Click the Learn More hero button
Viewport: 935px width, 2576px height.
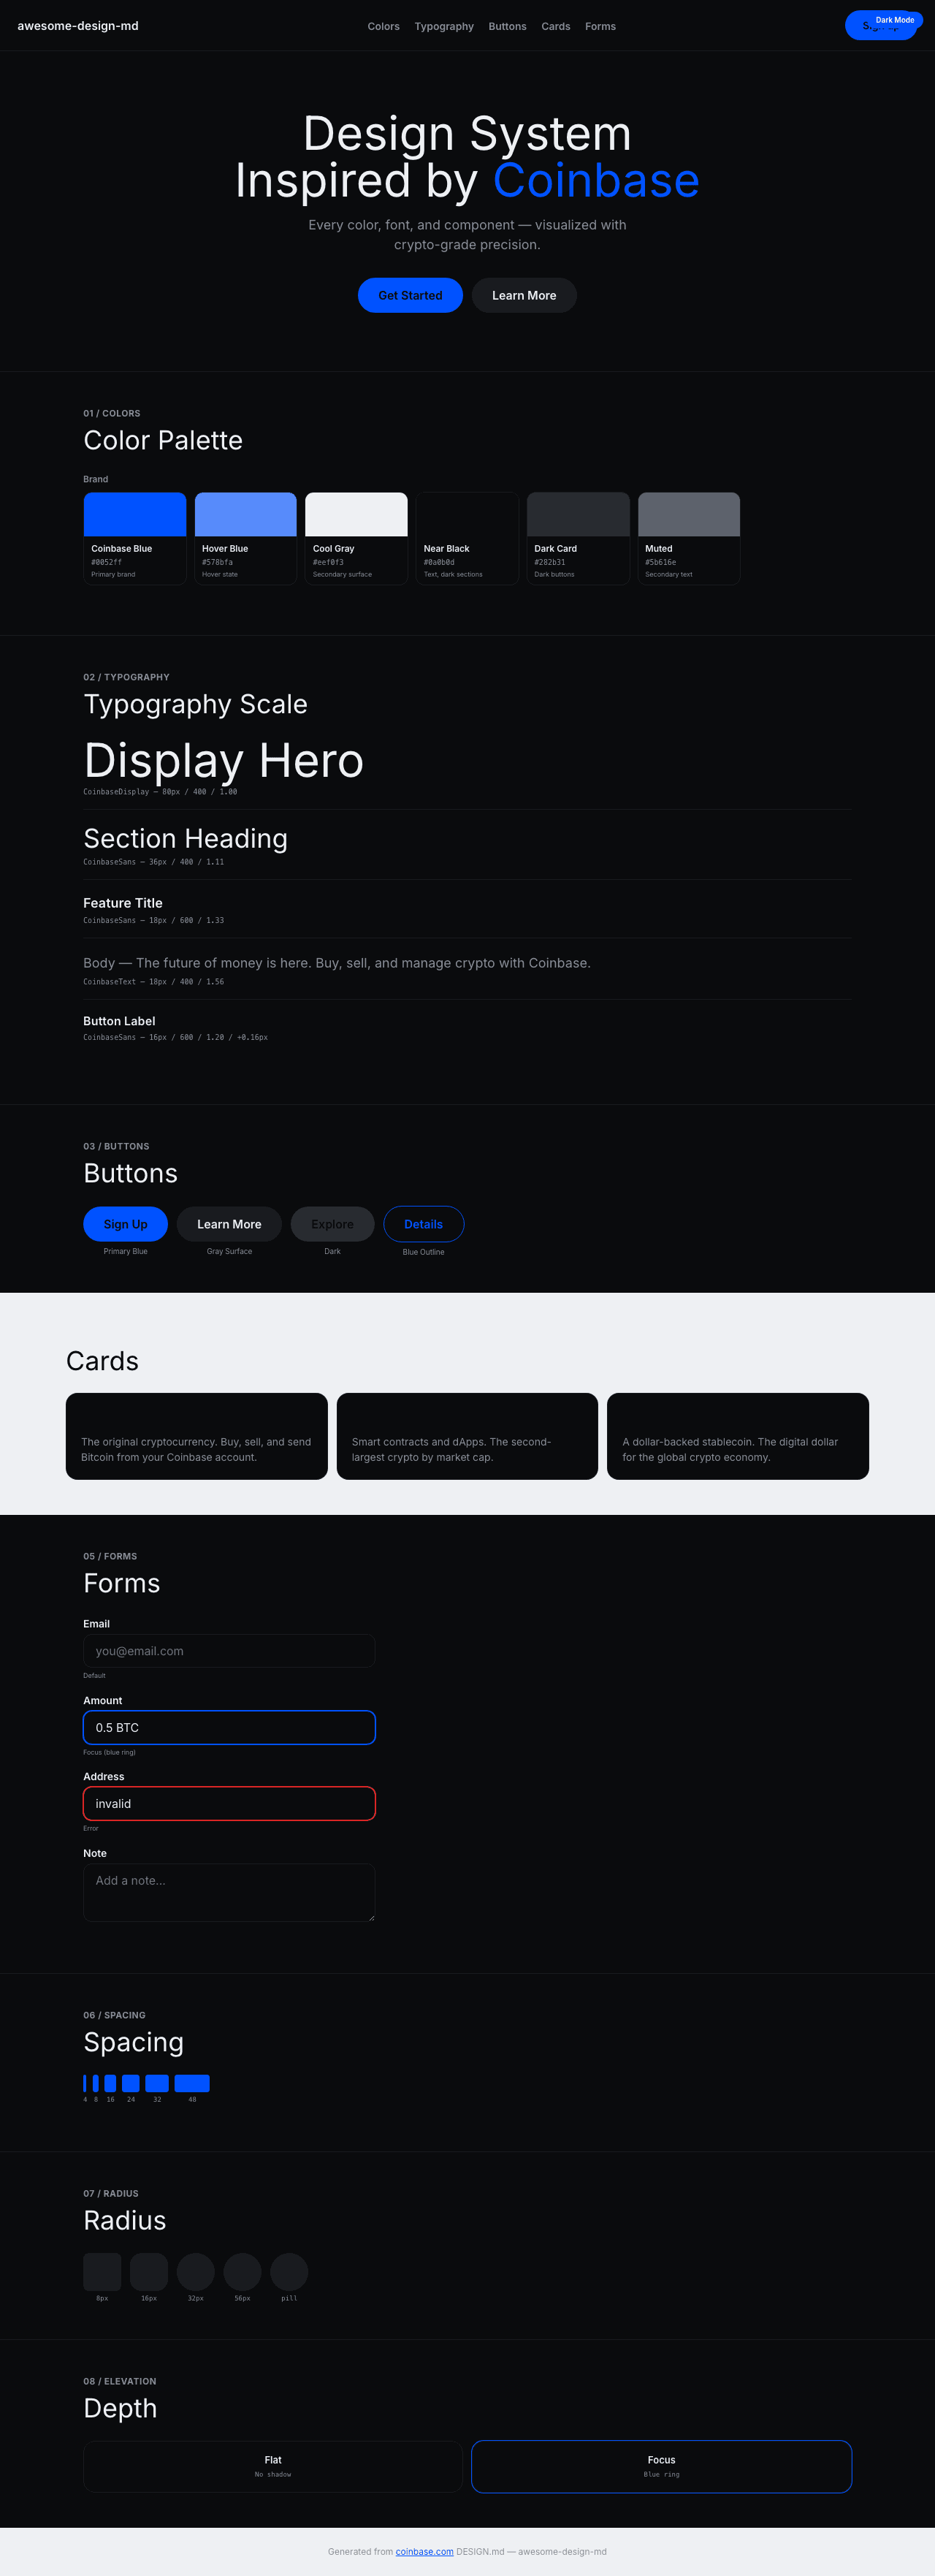pos(524,295)
